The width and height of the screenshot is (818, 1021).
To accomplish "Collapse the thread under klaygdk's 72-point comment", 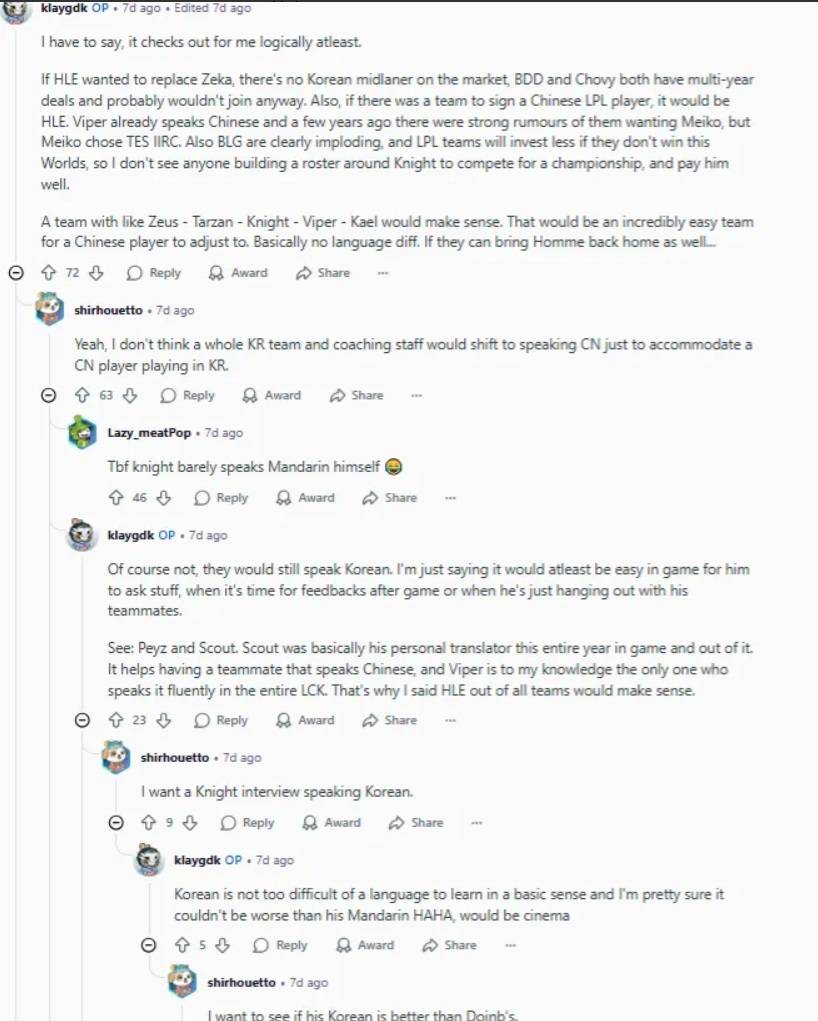I will pos(15,273).
